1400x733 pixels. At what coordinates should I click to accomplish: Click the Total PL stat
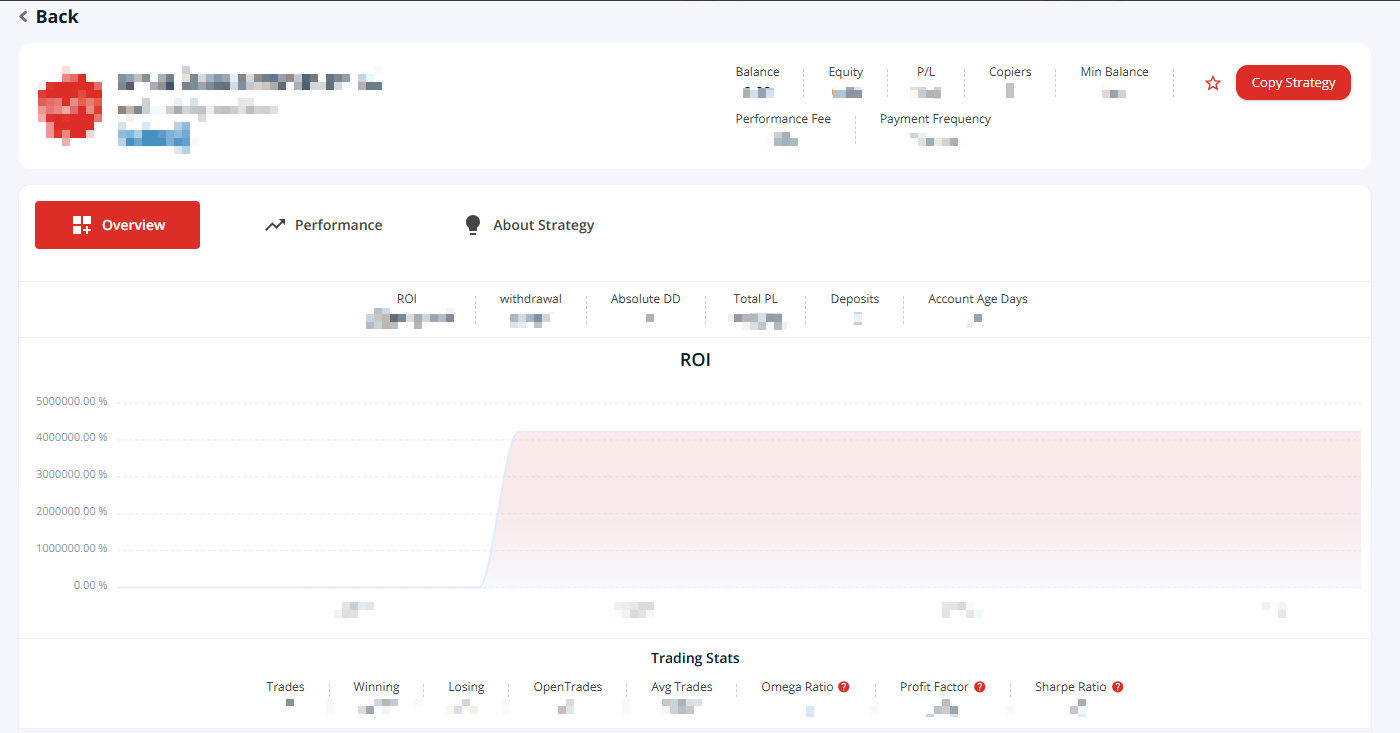click(x=755, y=309)
